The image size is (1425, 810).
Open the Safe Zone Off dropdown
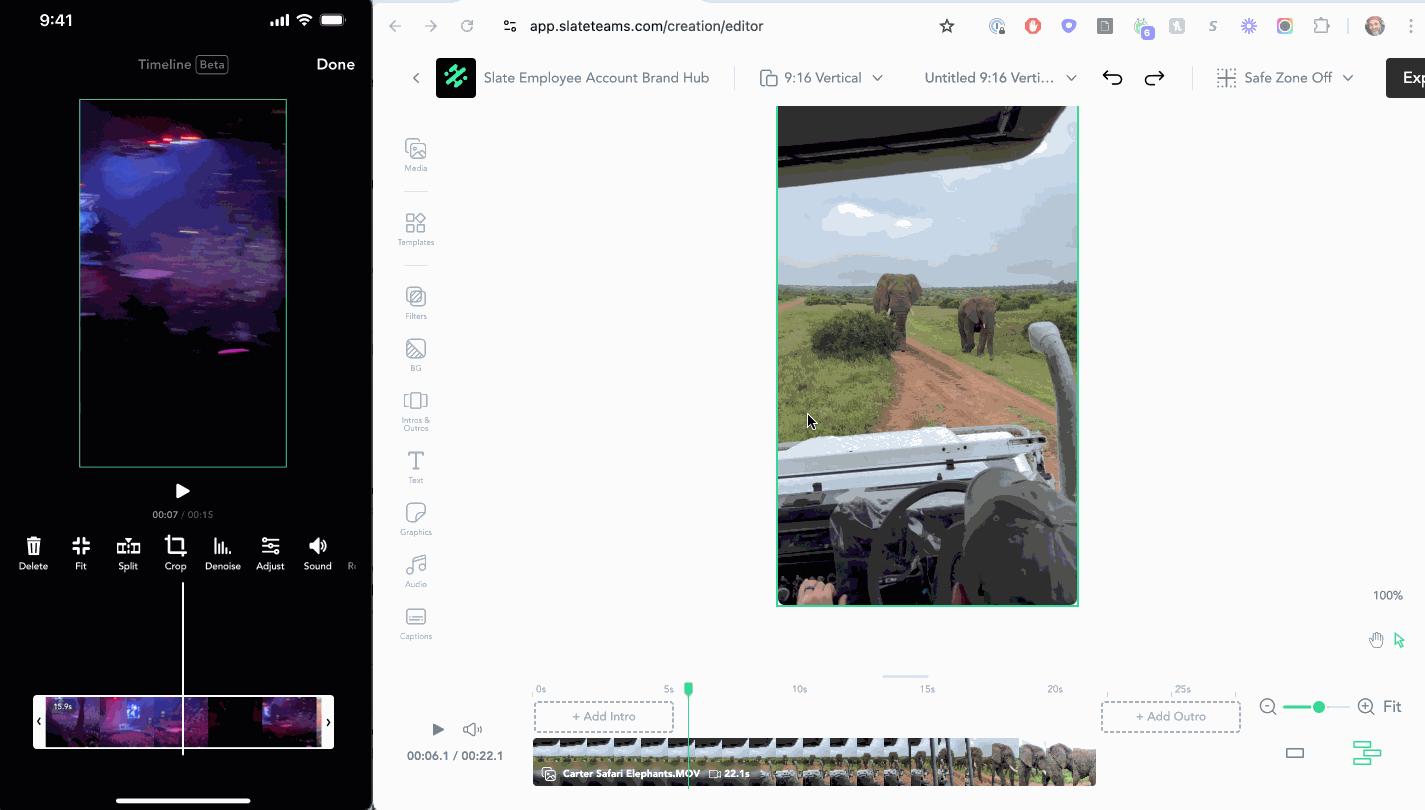coord(1285,78)
